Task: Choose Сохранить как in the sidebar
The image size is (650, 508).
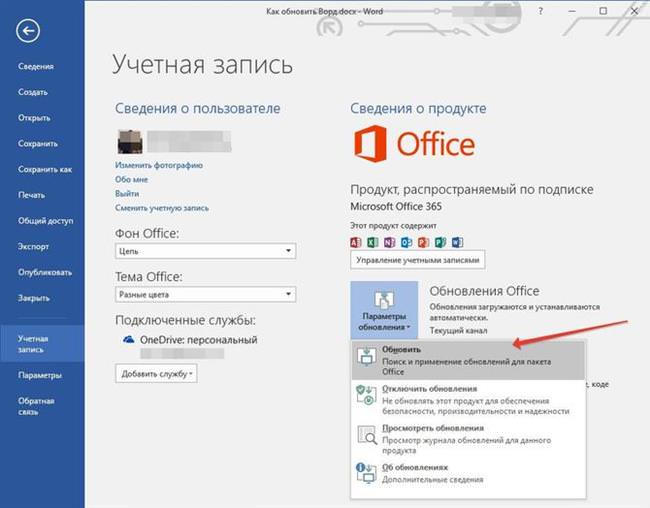Action: click(45, 169)
